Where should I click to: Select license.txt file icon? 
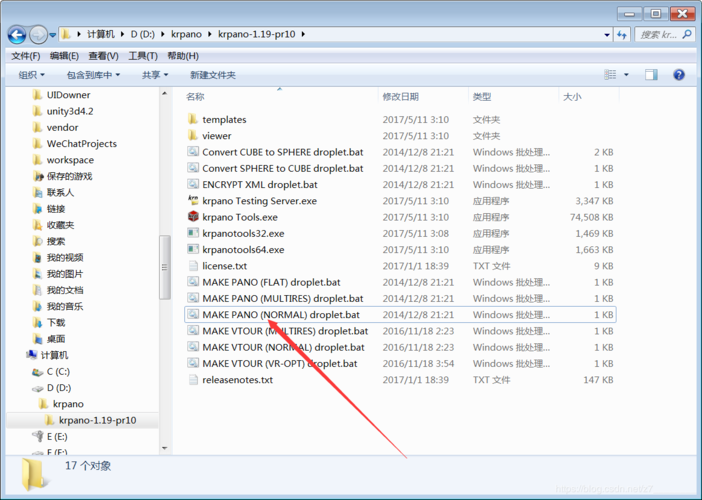[193, 265]
